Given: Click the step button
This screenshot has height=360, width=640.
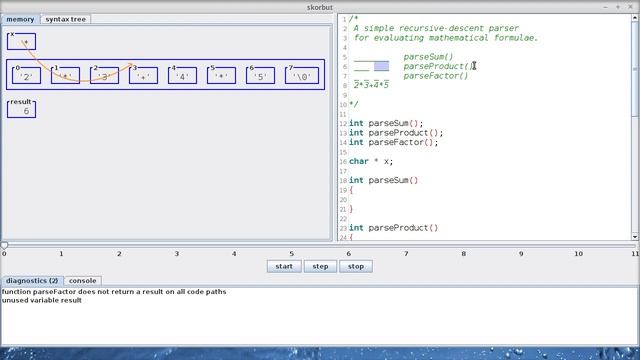Looking at the screenshot, I should (x=320, y=266).
